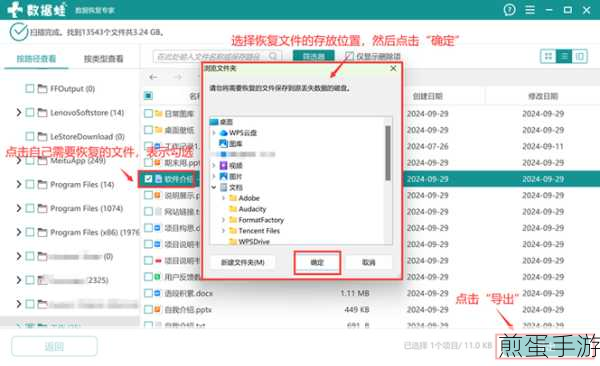Toggle show-deleted-only checkbox beside filter
This screenshot has height=366, width=600.
[x=349, y=56]
